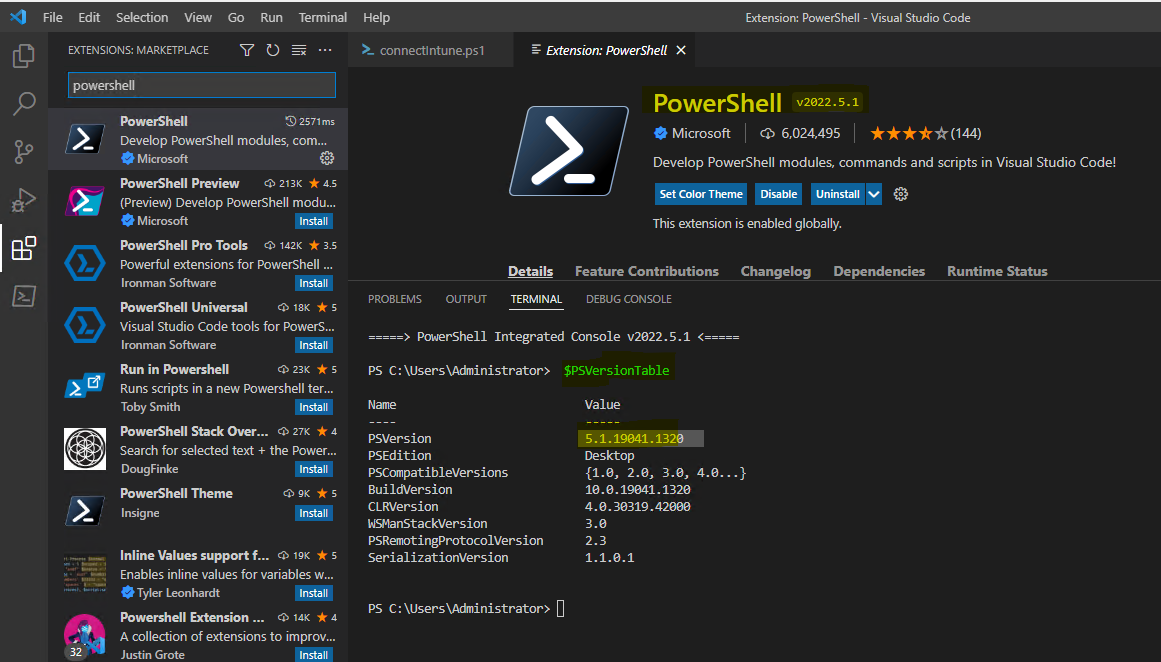Open the Terminal menu

point(323,17)
